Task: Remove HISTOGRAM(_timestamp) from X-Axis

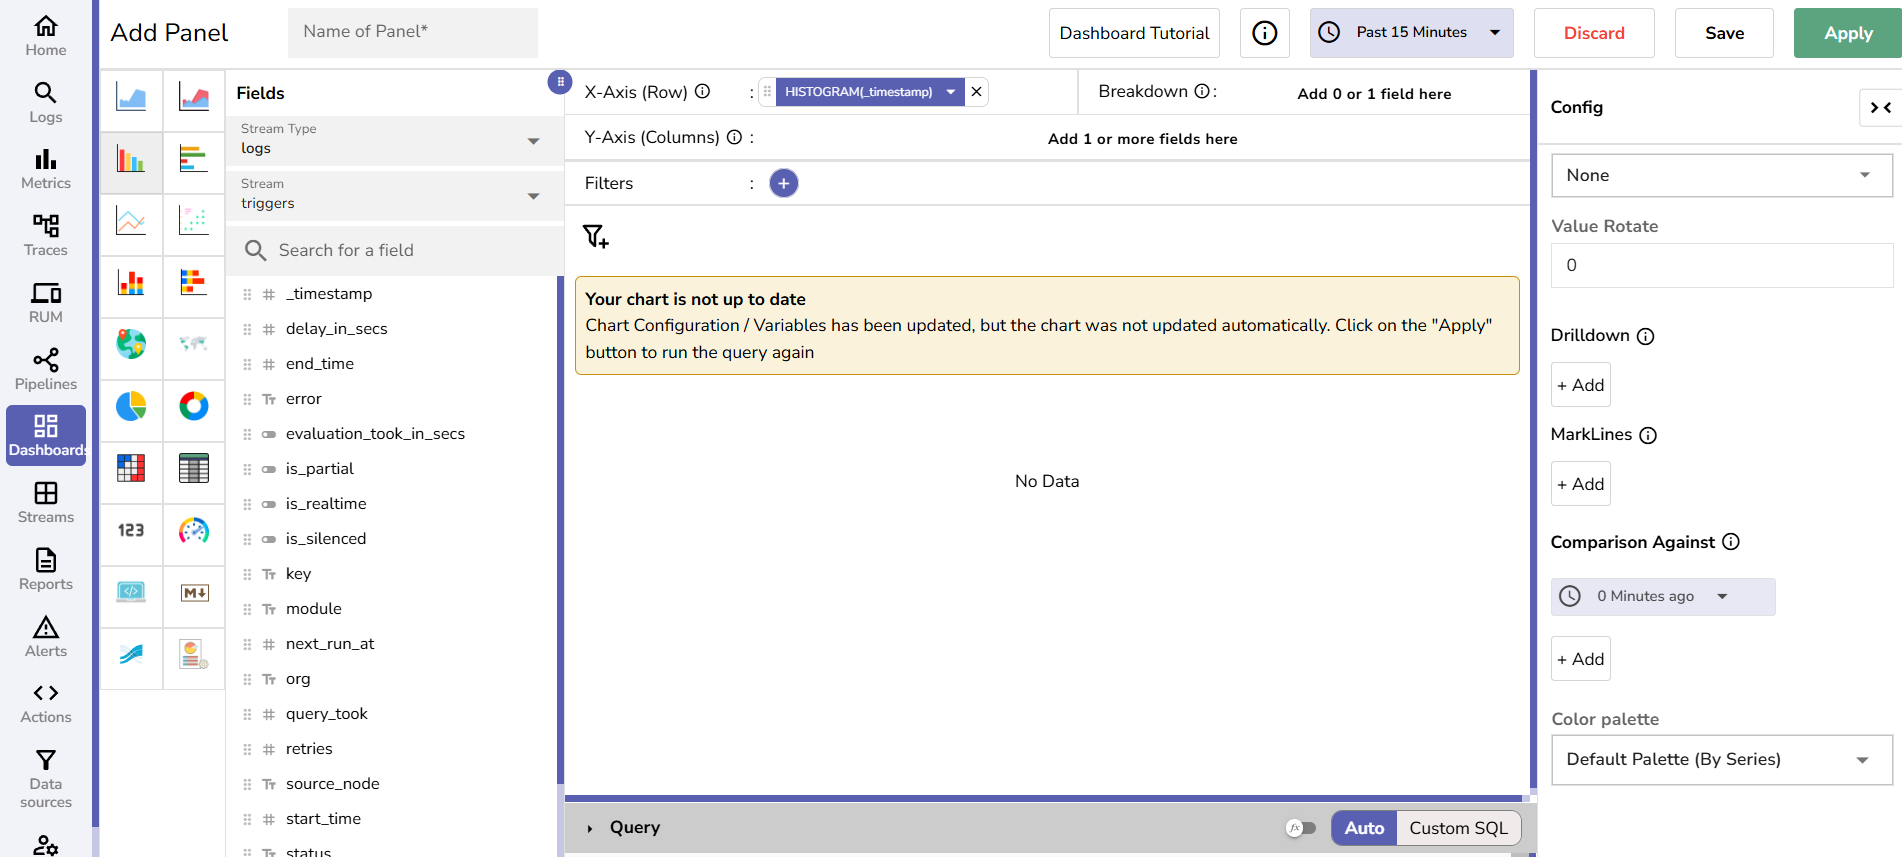Action: point(977,92)
